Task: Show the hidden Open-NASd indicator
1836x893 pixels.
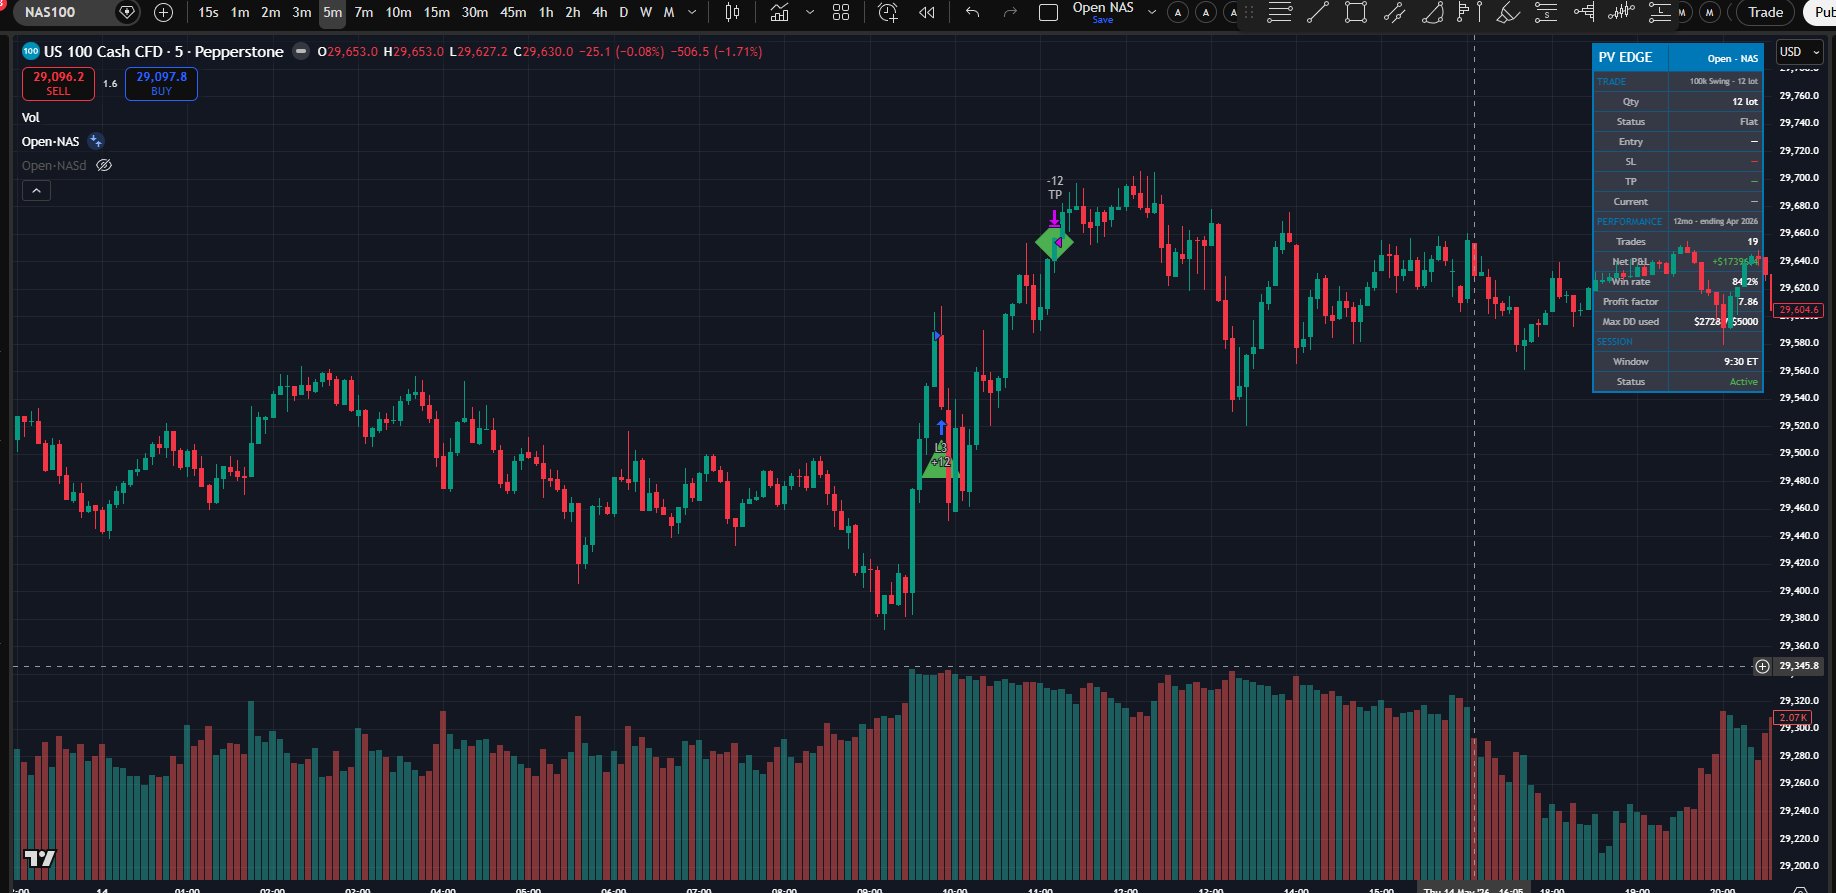Action: (104, 165)
